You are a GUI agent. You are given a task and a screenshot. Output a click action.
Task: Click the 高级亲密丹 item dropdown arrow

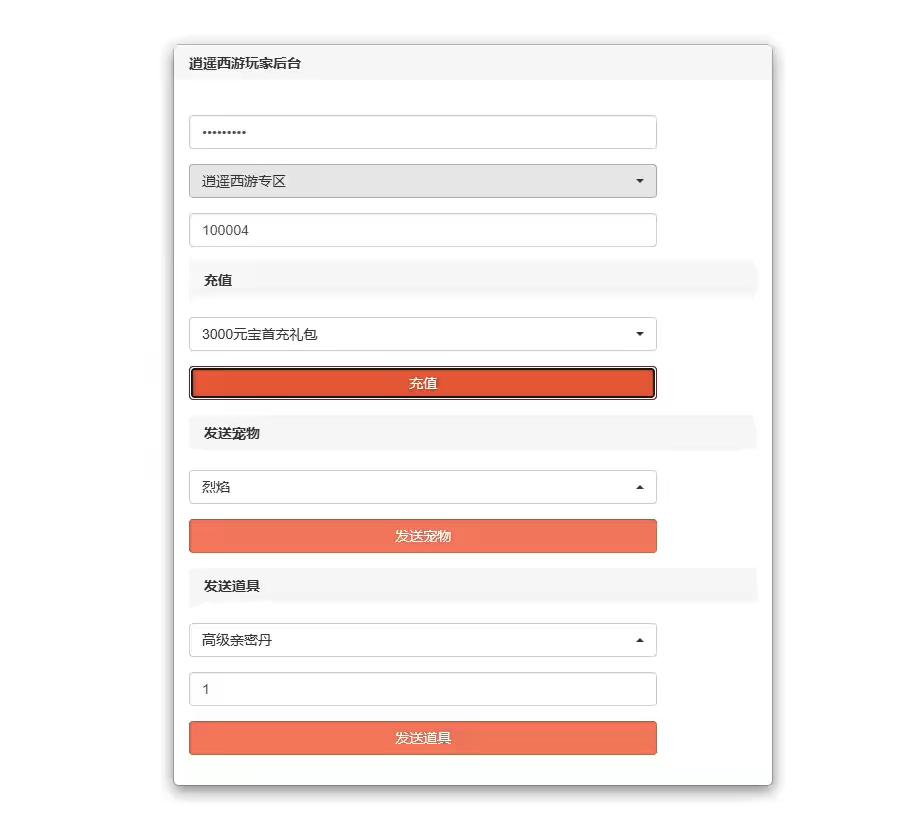[641, 640]
